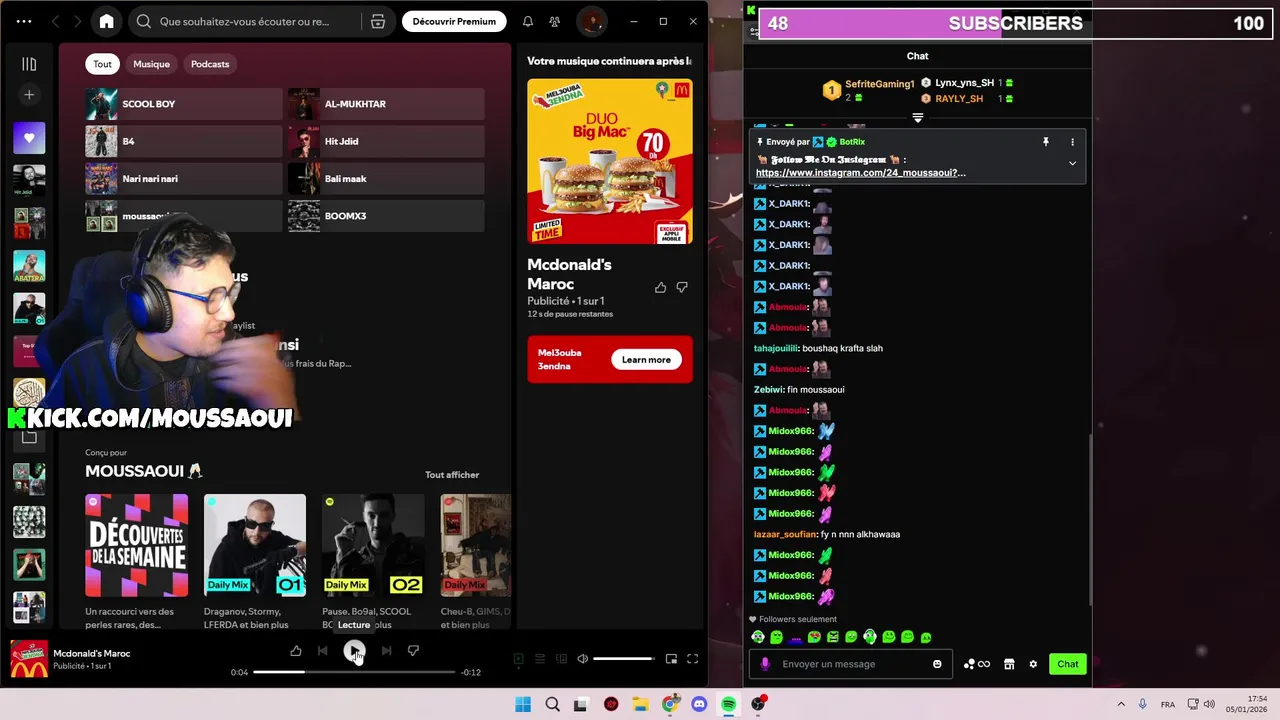This screenshot has height=720, width=1280.
Task: Click SefriteGaming1 in leaderboard
Action: coord(880,84)
